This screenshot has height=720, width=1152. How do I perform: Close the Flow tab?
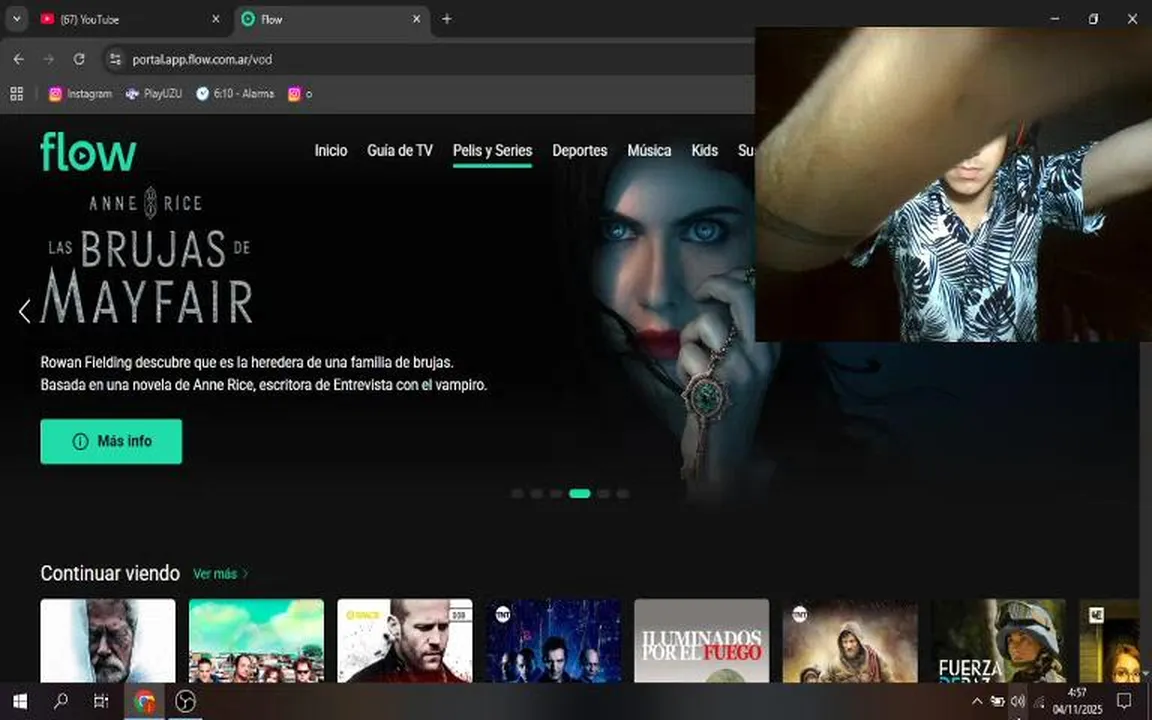pos(417,19)
